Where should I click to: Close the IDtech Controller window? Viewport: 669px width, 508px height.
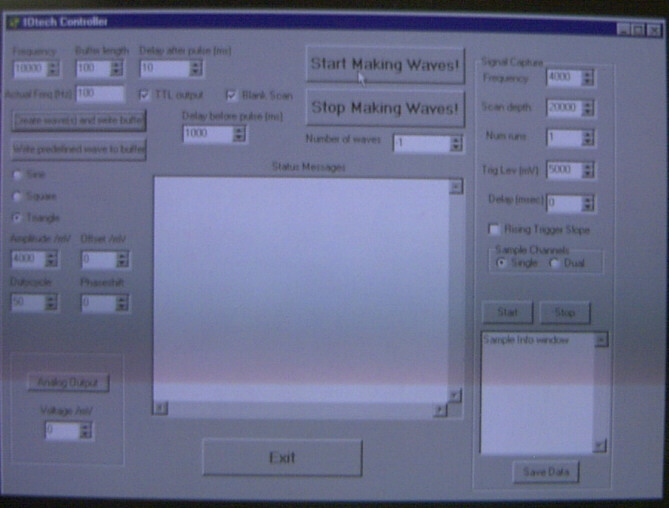(654, 30)
